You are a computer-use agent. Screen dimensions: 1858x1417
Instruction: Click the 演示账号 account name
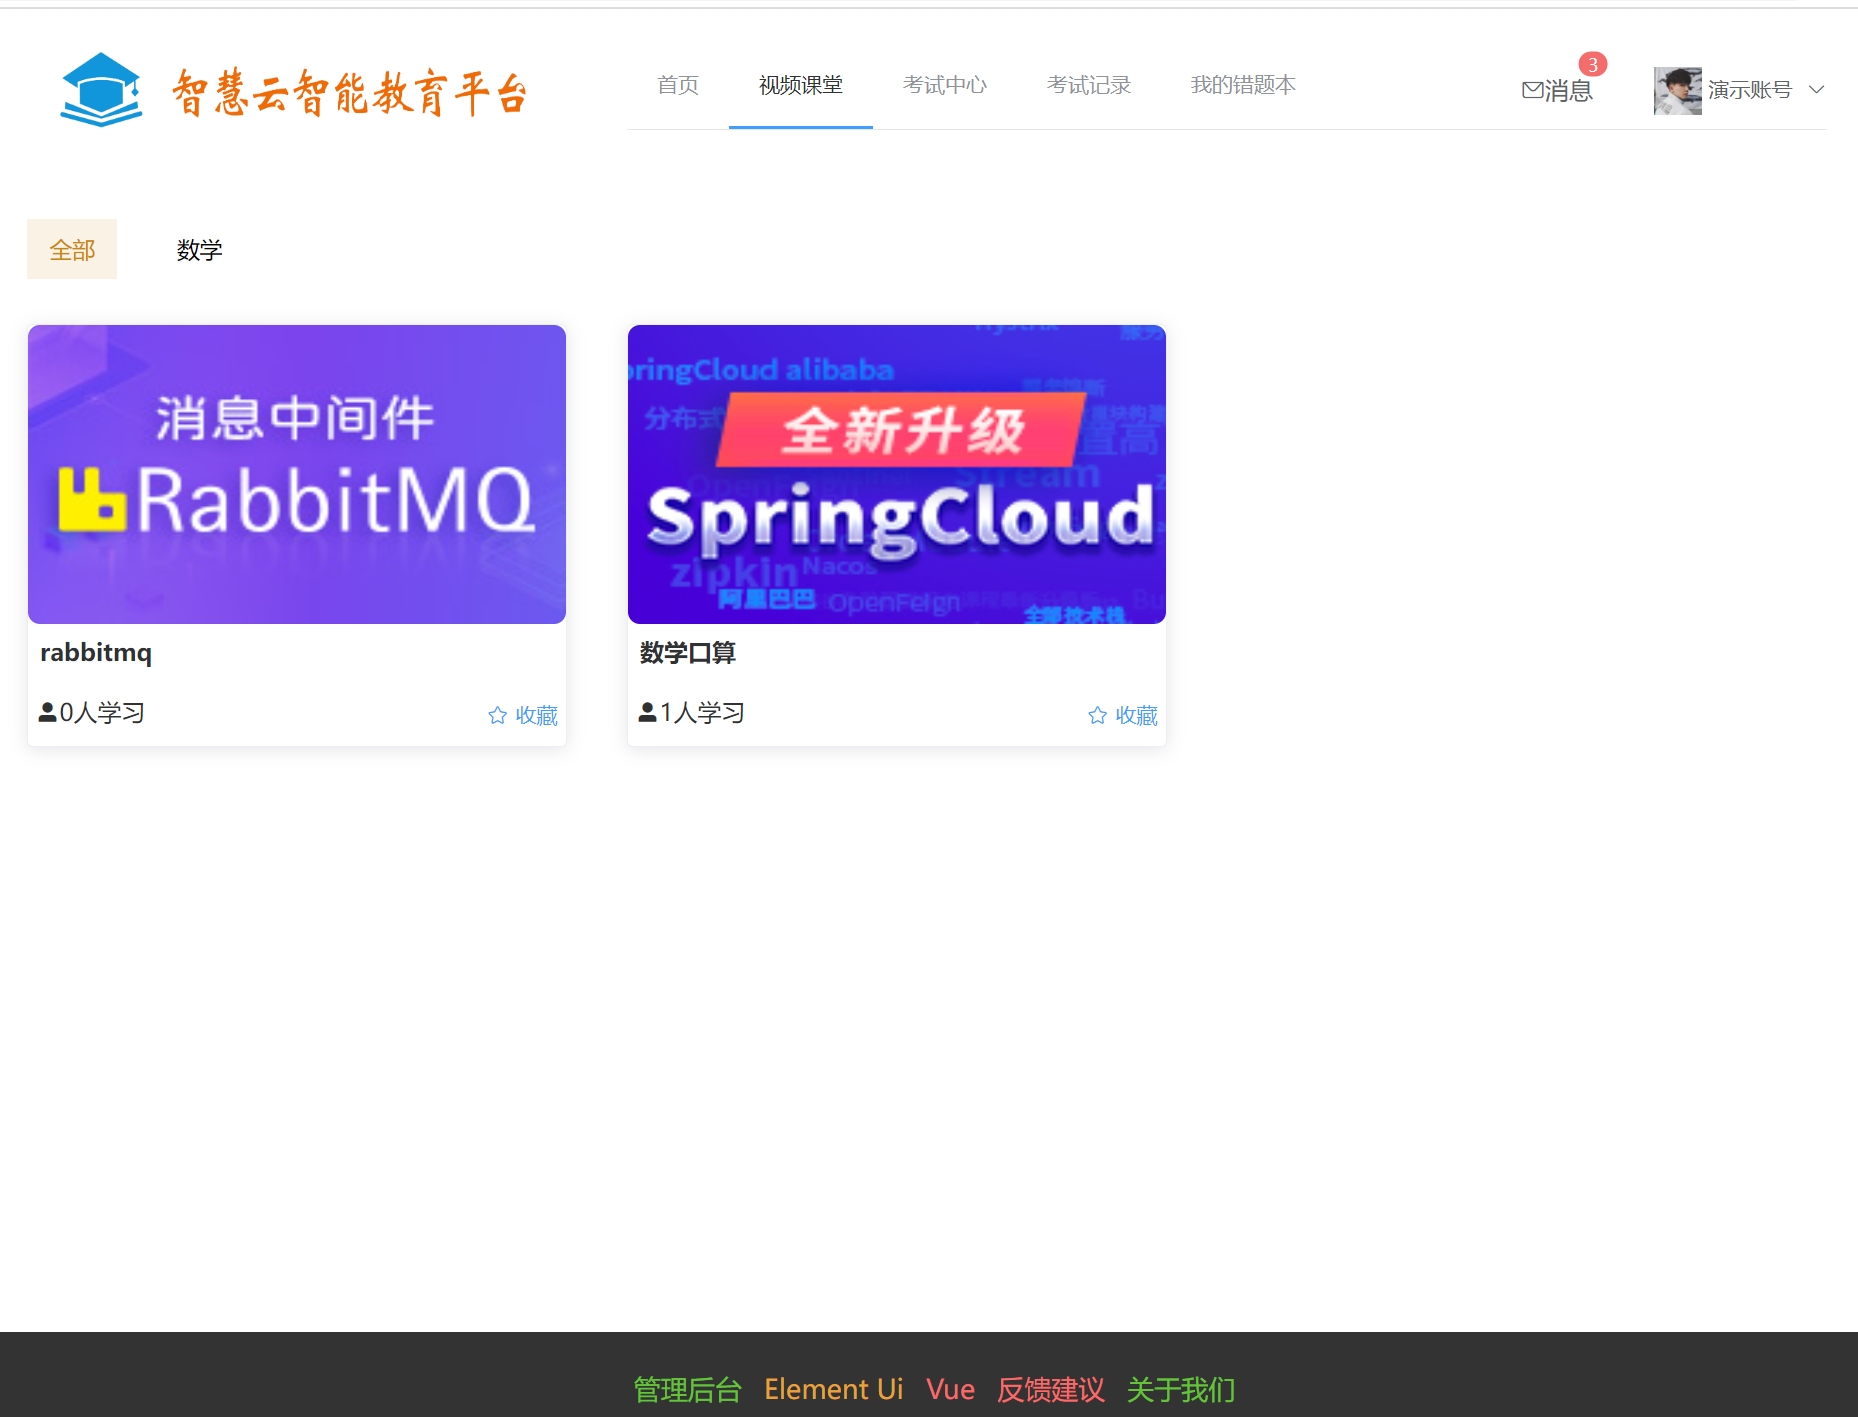[1750, 90]
